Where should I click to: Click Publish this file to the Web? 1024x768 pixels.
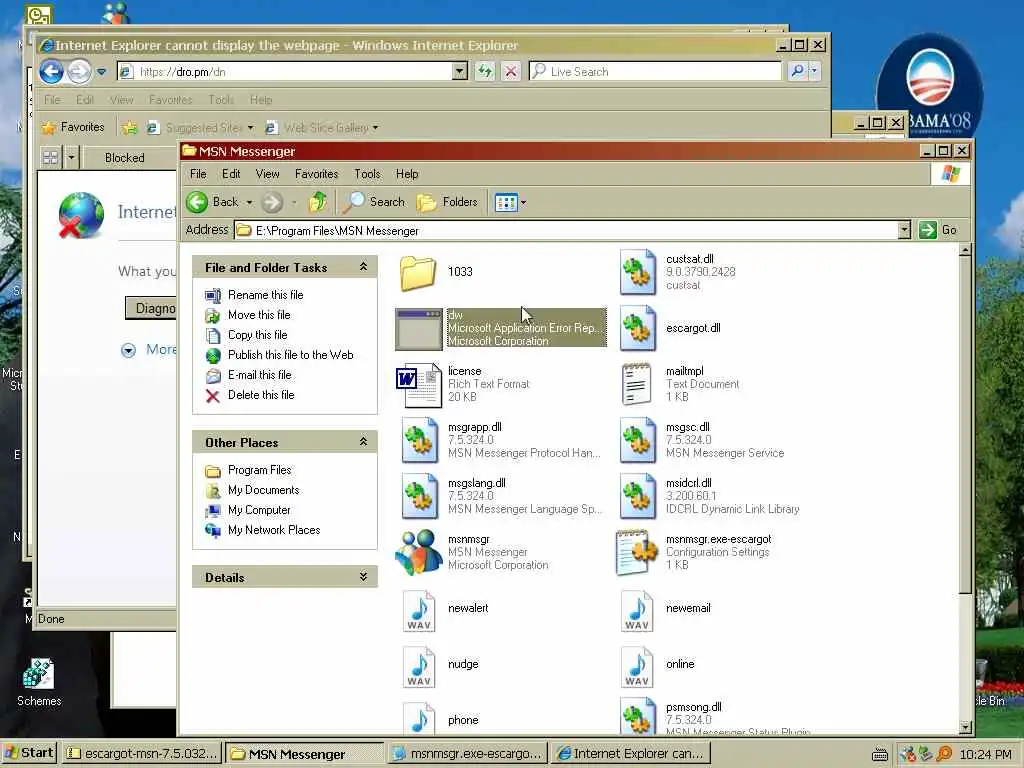[x=291, y=355]
